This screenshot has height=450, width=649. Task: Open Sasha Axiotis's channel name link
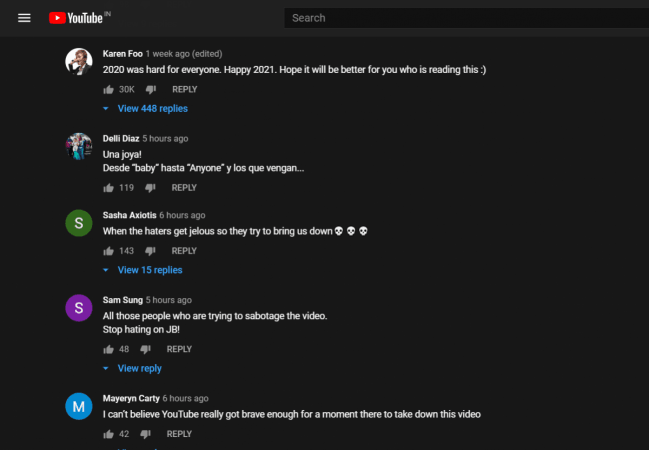coord(129,215)
